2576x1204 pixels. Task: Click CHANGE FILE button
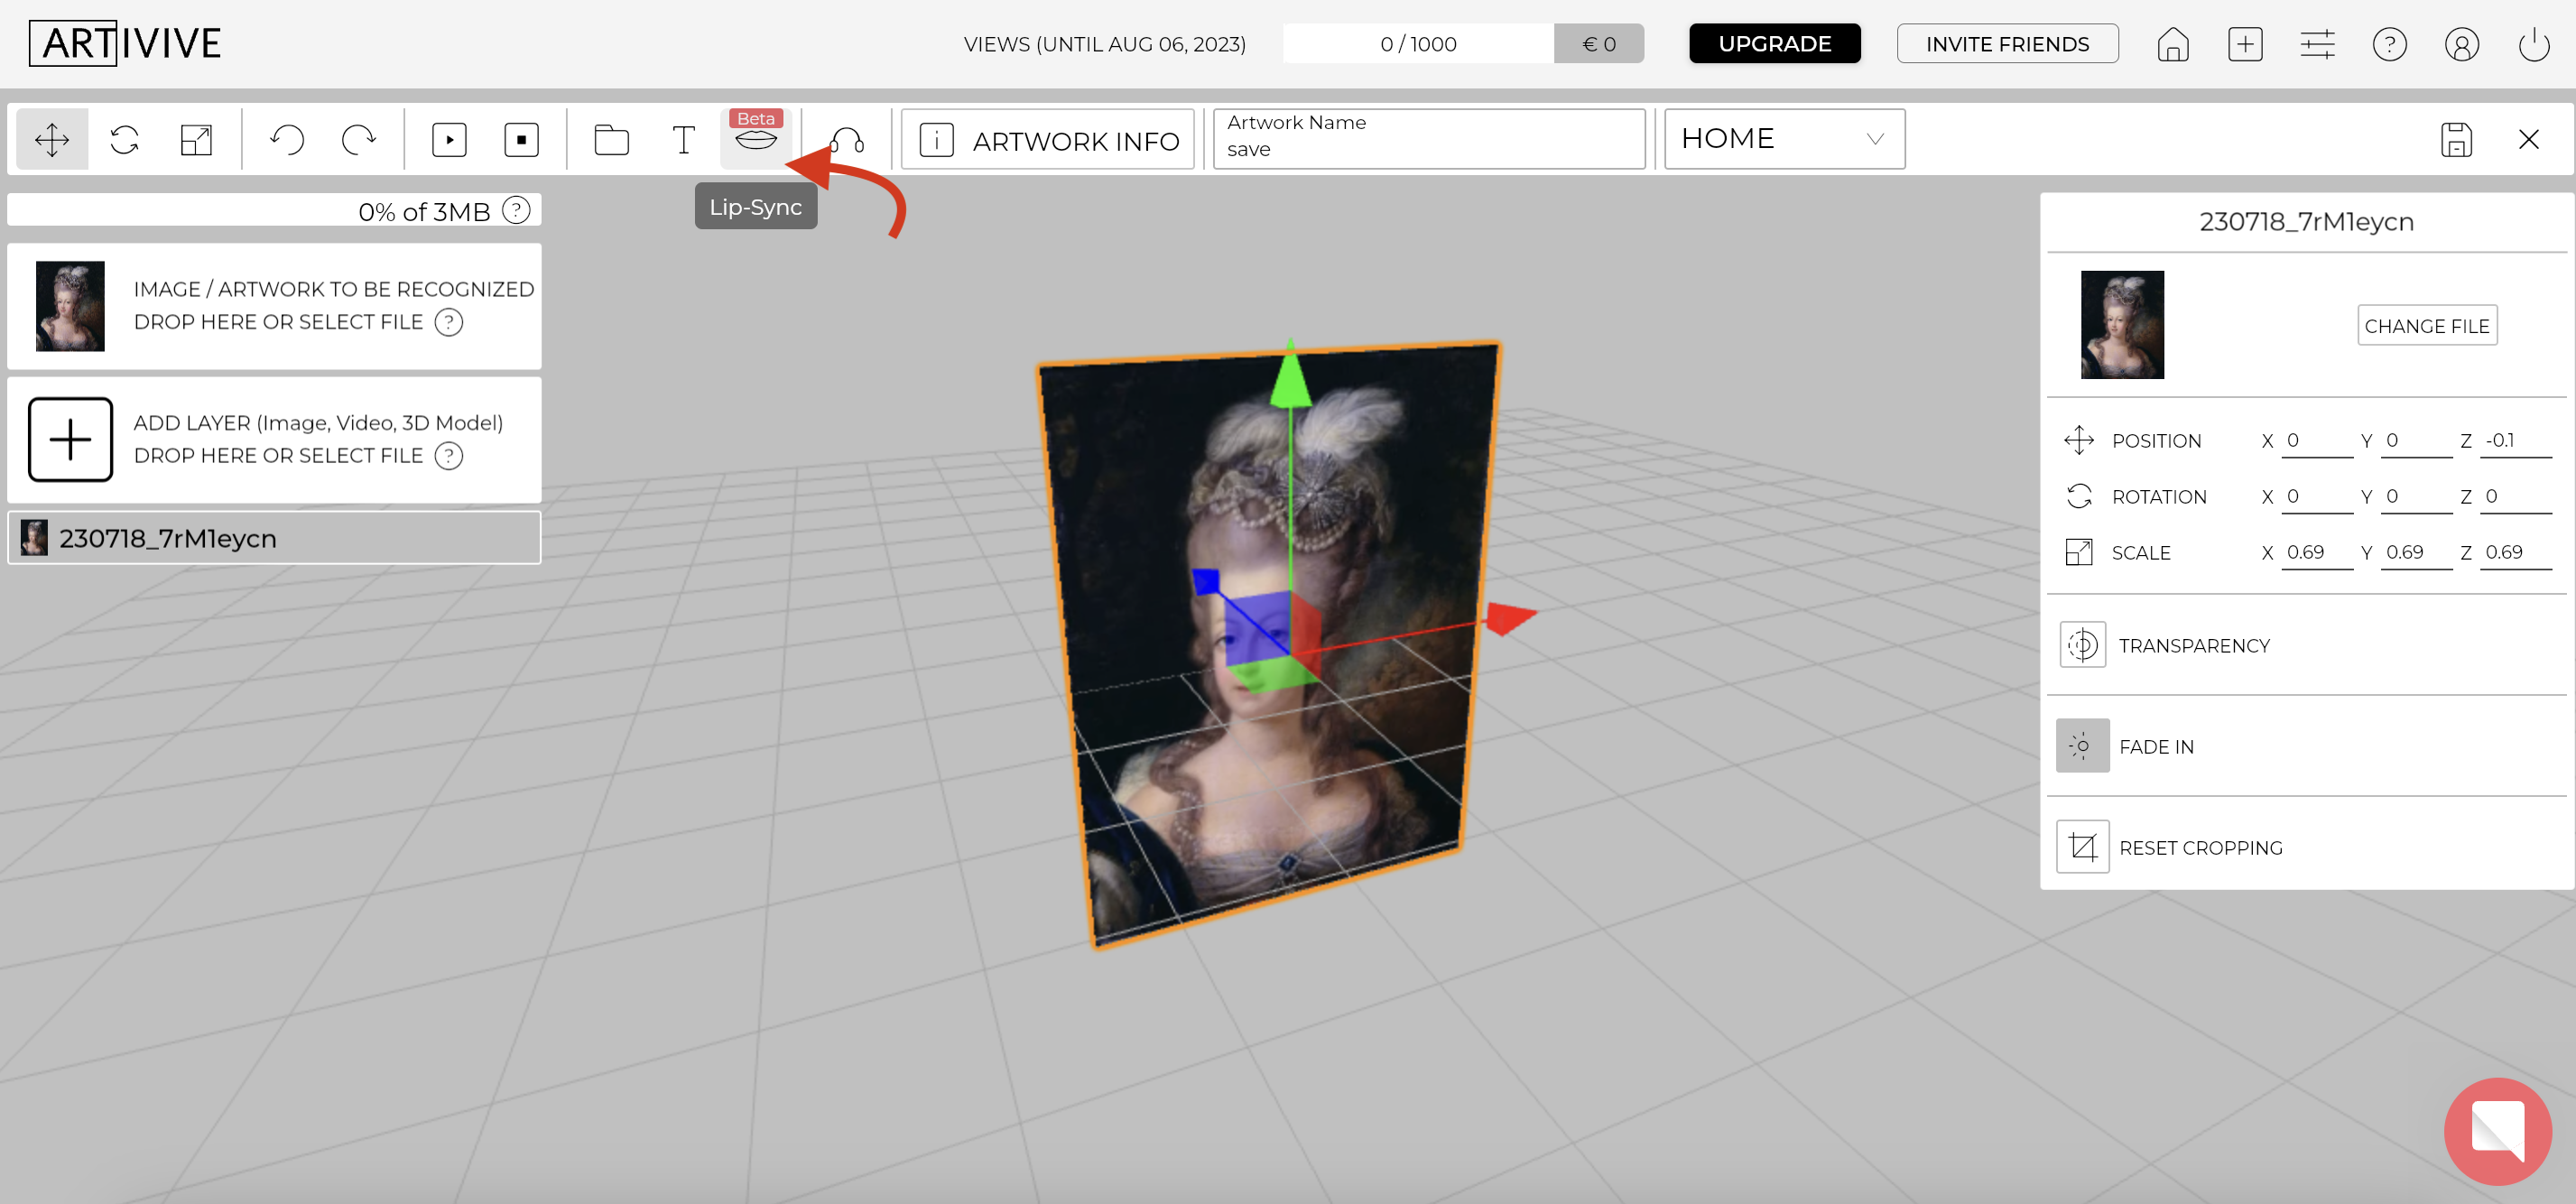[x=2426, y=326]
